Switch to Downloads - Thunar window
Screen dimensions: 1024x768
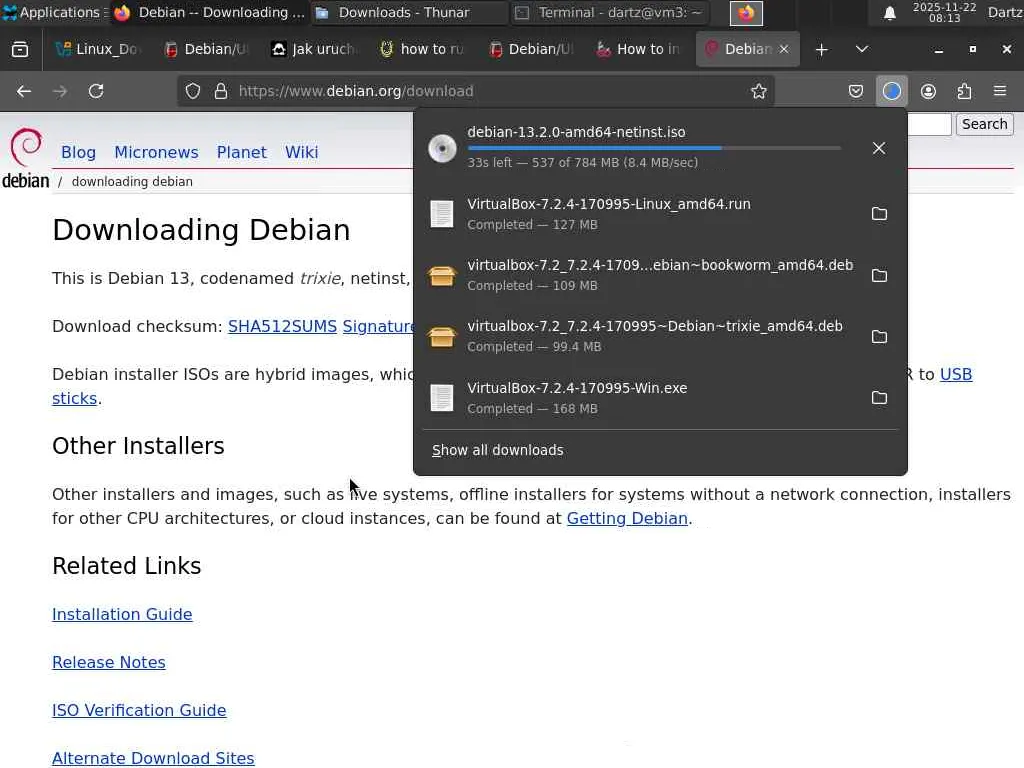[x=409, y=12]
